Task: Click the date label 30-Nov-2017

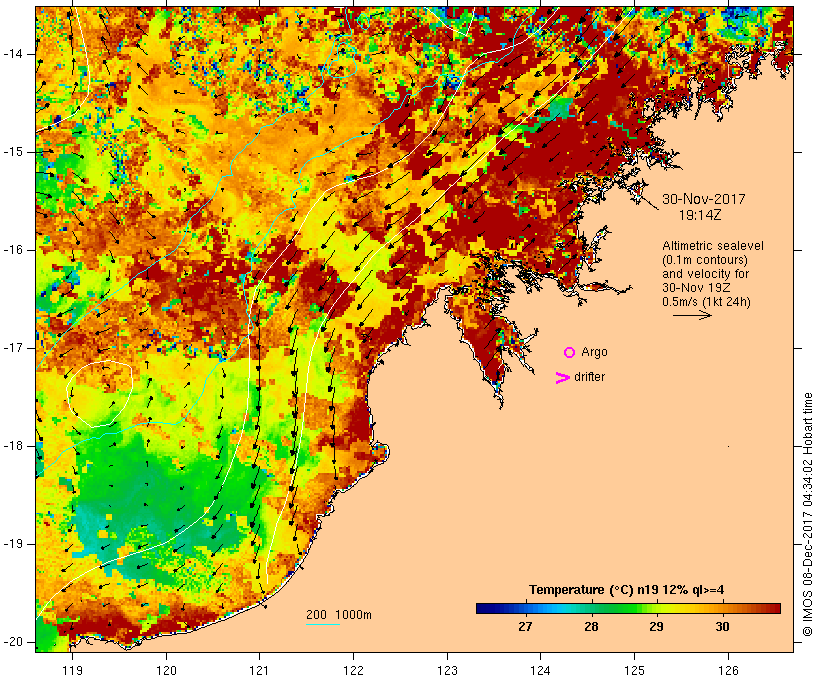Action: [703, 199]
